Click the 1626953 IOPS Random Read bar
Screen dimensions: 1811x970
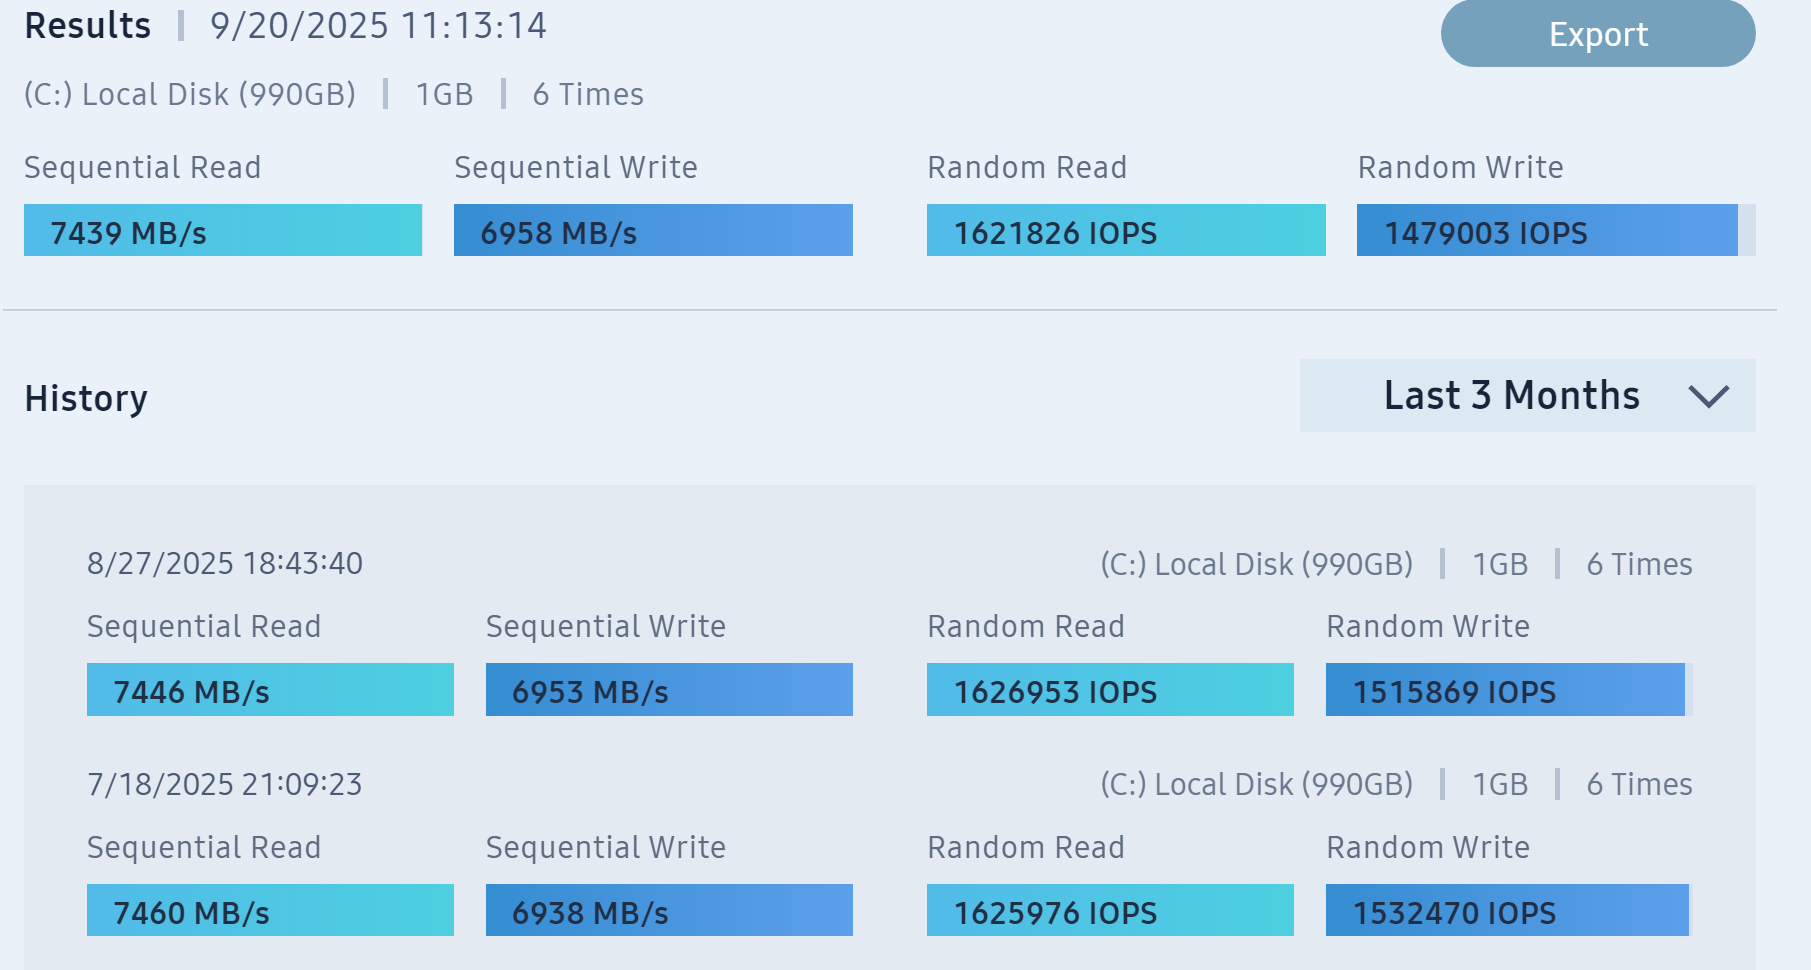(1110, 690)
